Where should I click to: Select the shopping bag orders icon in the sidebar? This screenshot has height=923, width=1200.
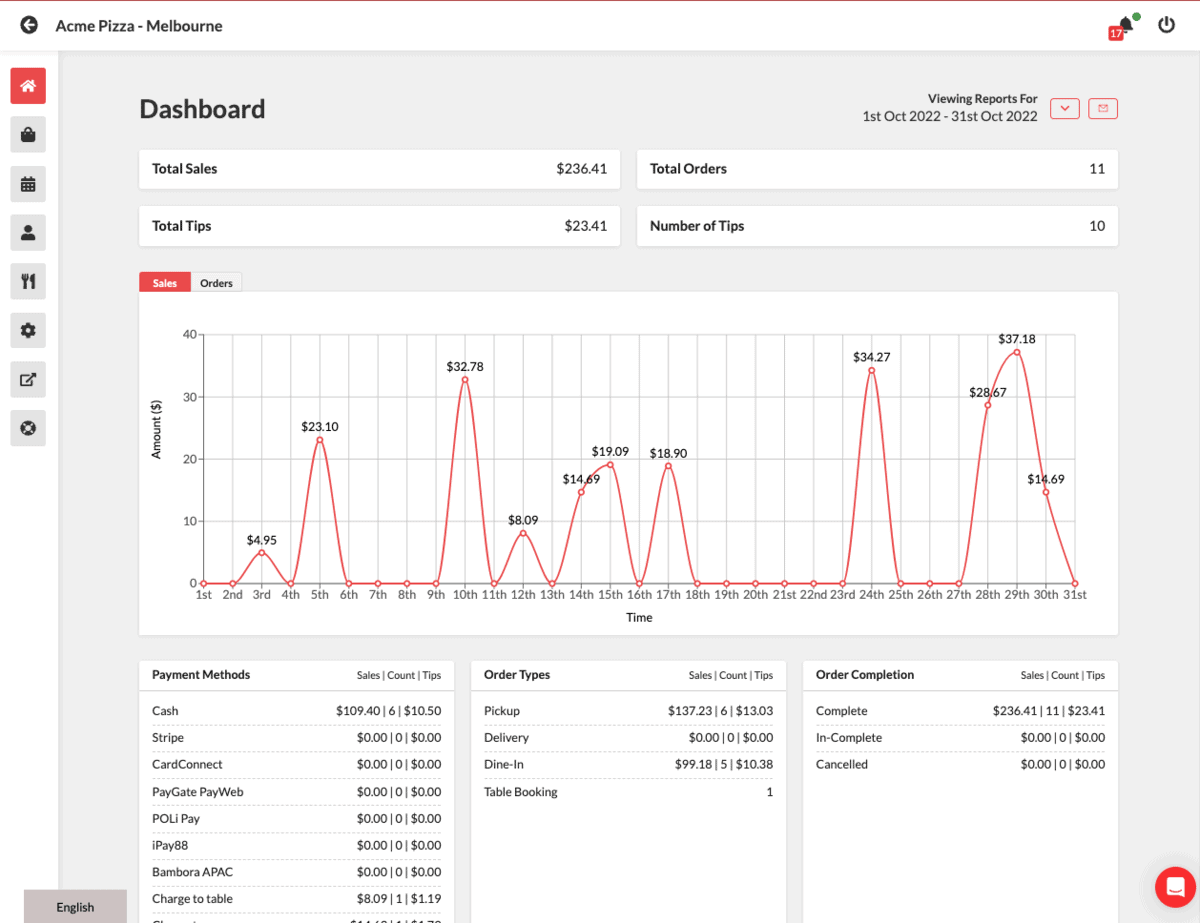point(27,135)
